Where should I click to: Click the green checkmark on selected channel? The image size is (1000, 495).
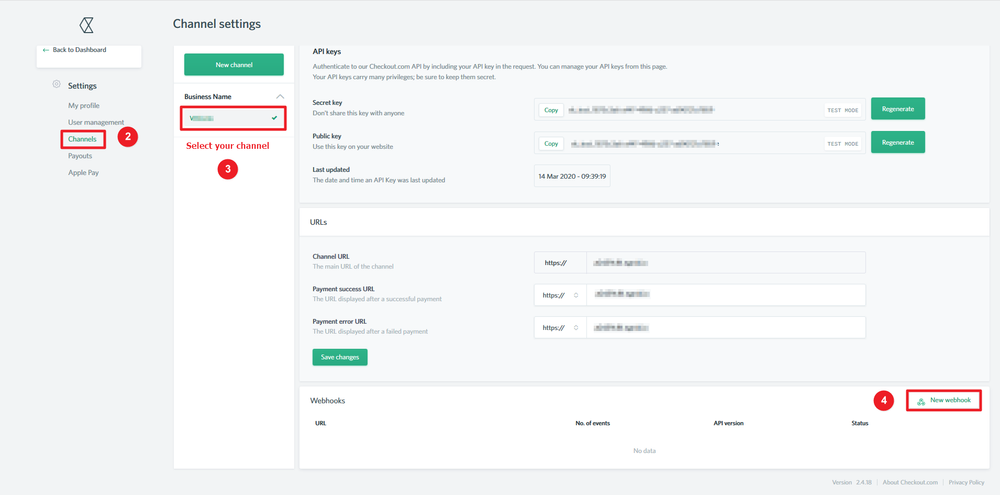tap(274, 118)
